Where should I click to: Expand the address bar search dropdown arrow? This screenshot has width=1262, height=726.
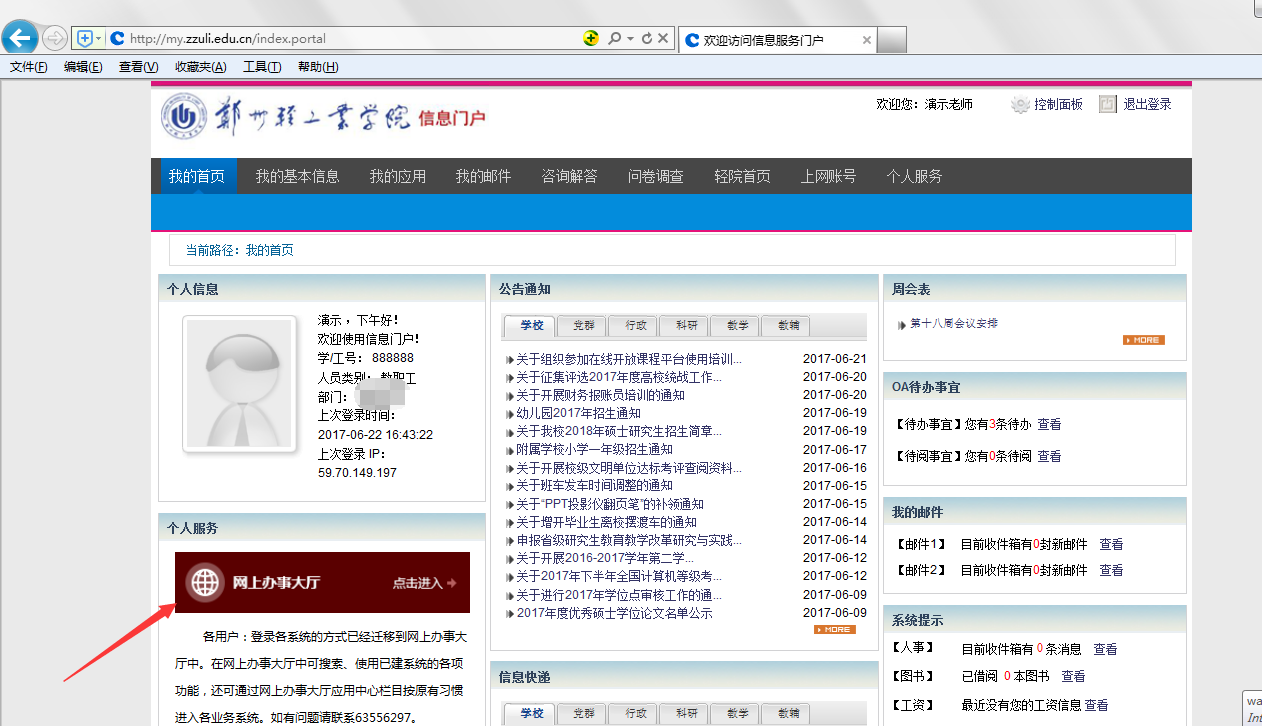(x=630, y=39)
